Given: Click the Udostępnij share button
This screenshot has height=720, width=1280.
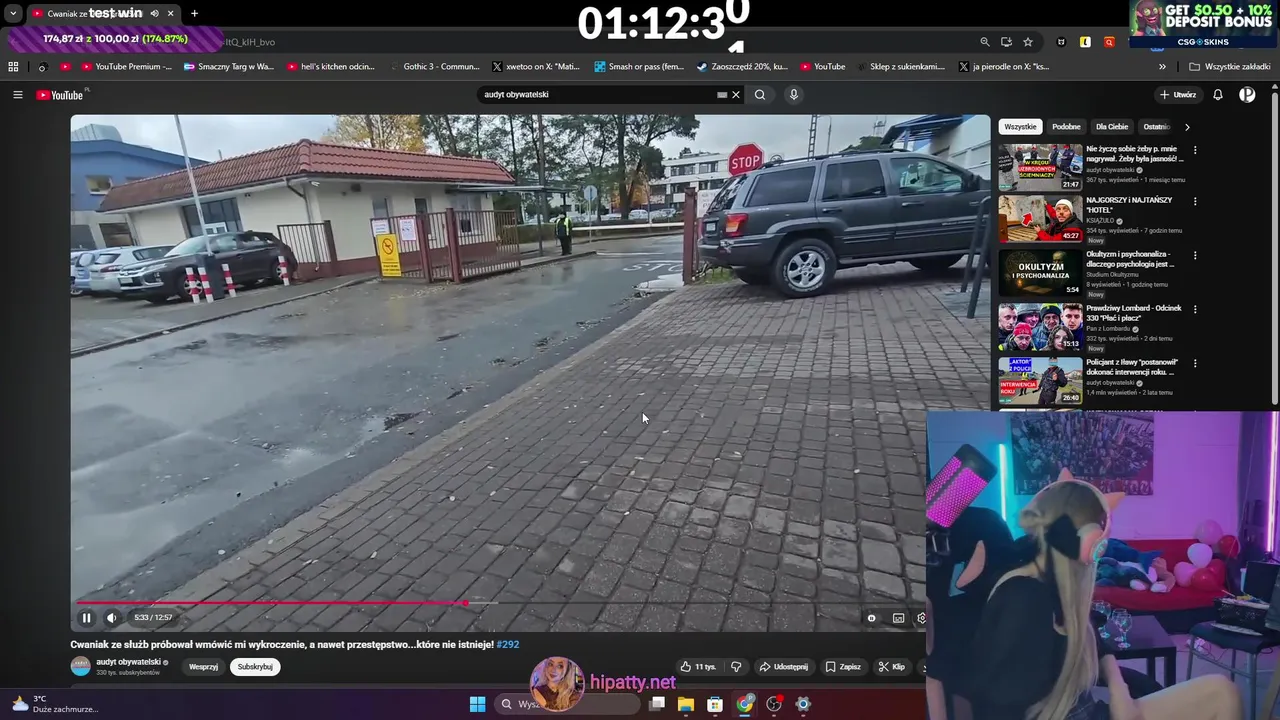Looking at the screenshot, I should pyautogui.click(x=783, y=667).
